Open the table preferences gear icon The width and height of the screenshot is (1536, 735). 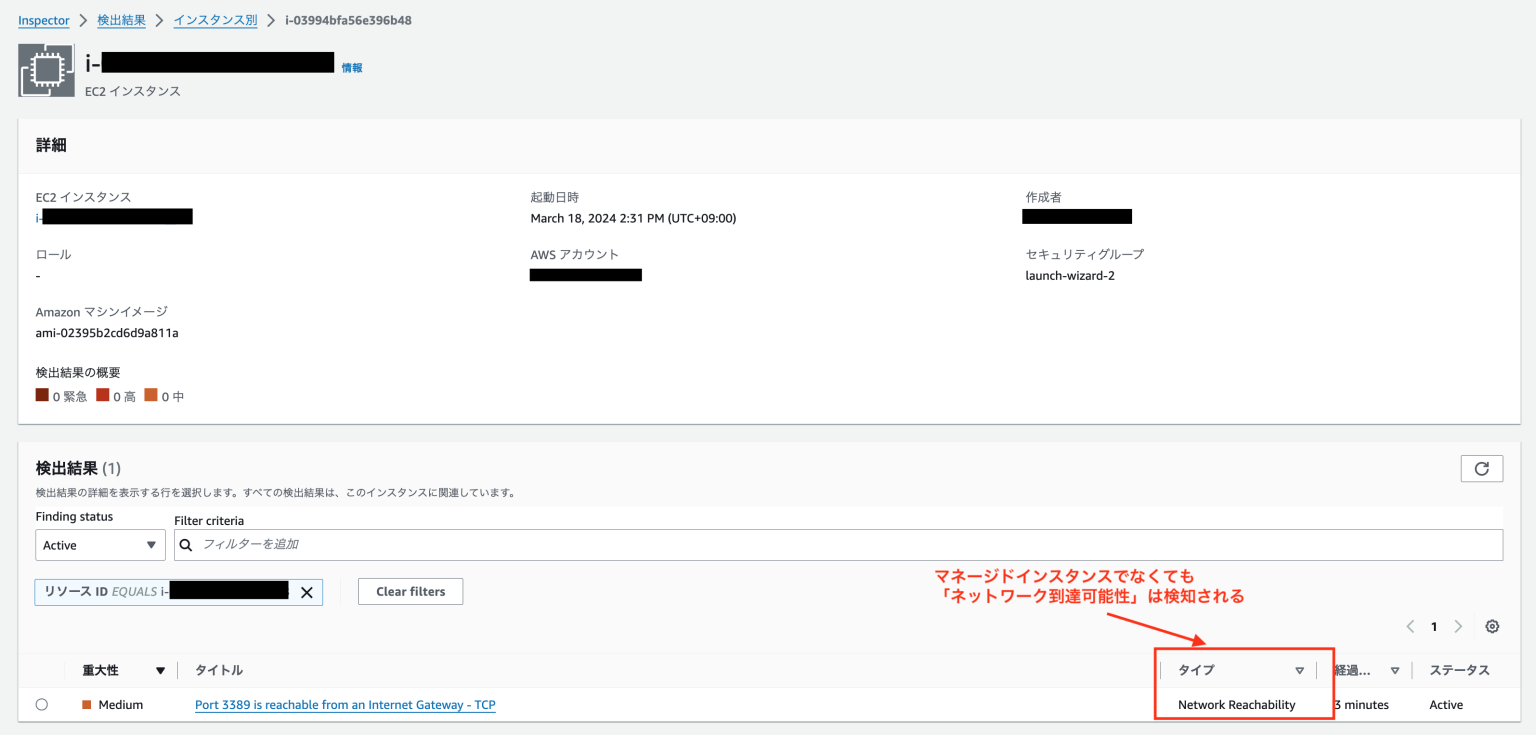pyautogui.click(x=1492, y=626)
